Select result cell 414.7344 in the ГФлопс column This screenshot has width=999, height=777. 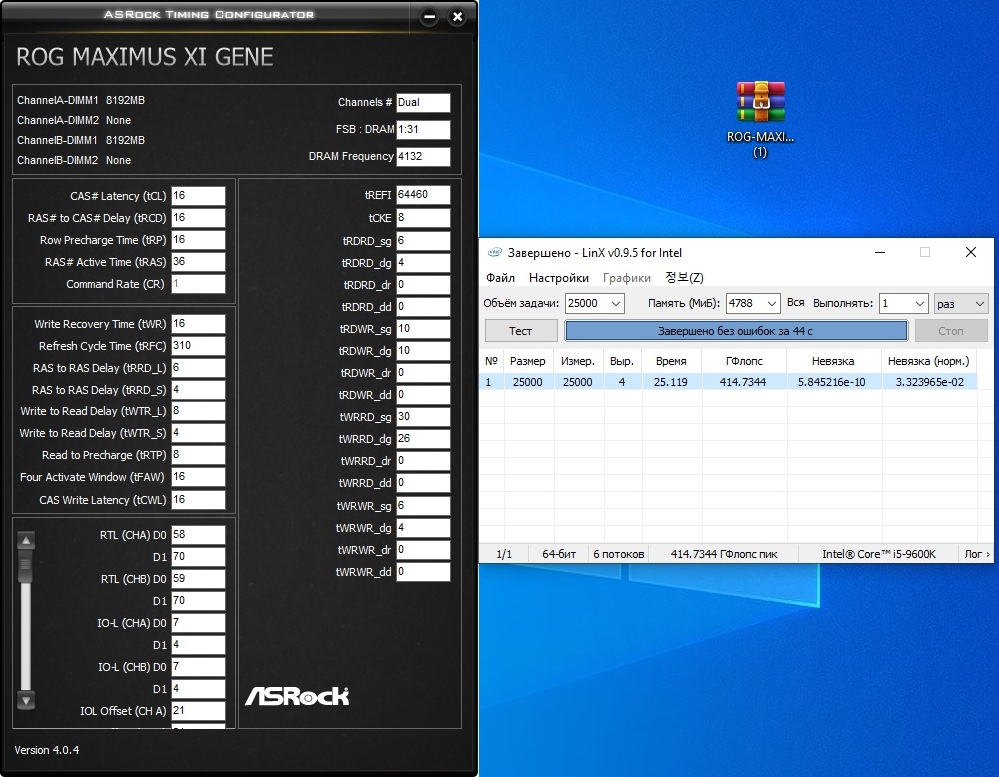(743, 382)
